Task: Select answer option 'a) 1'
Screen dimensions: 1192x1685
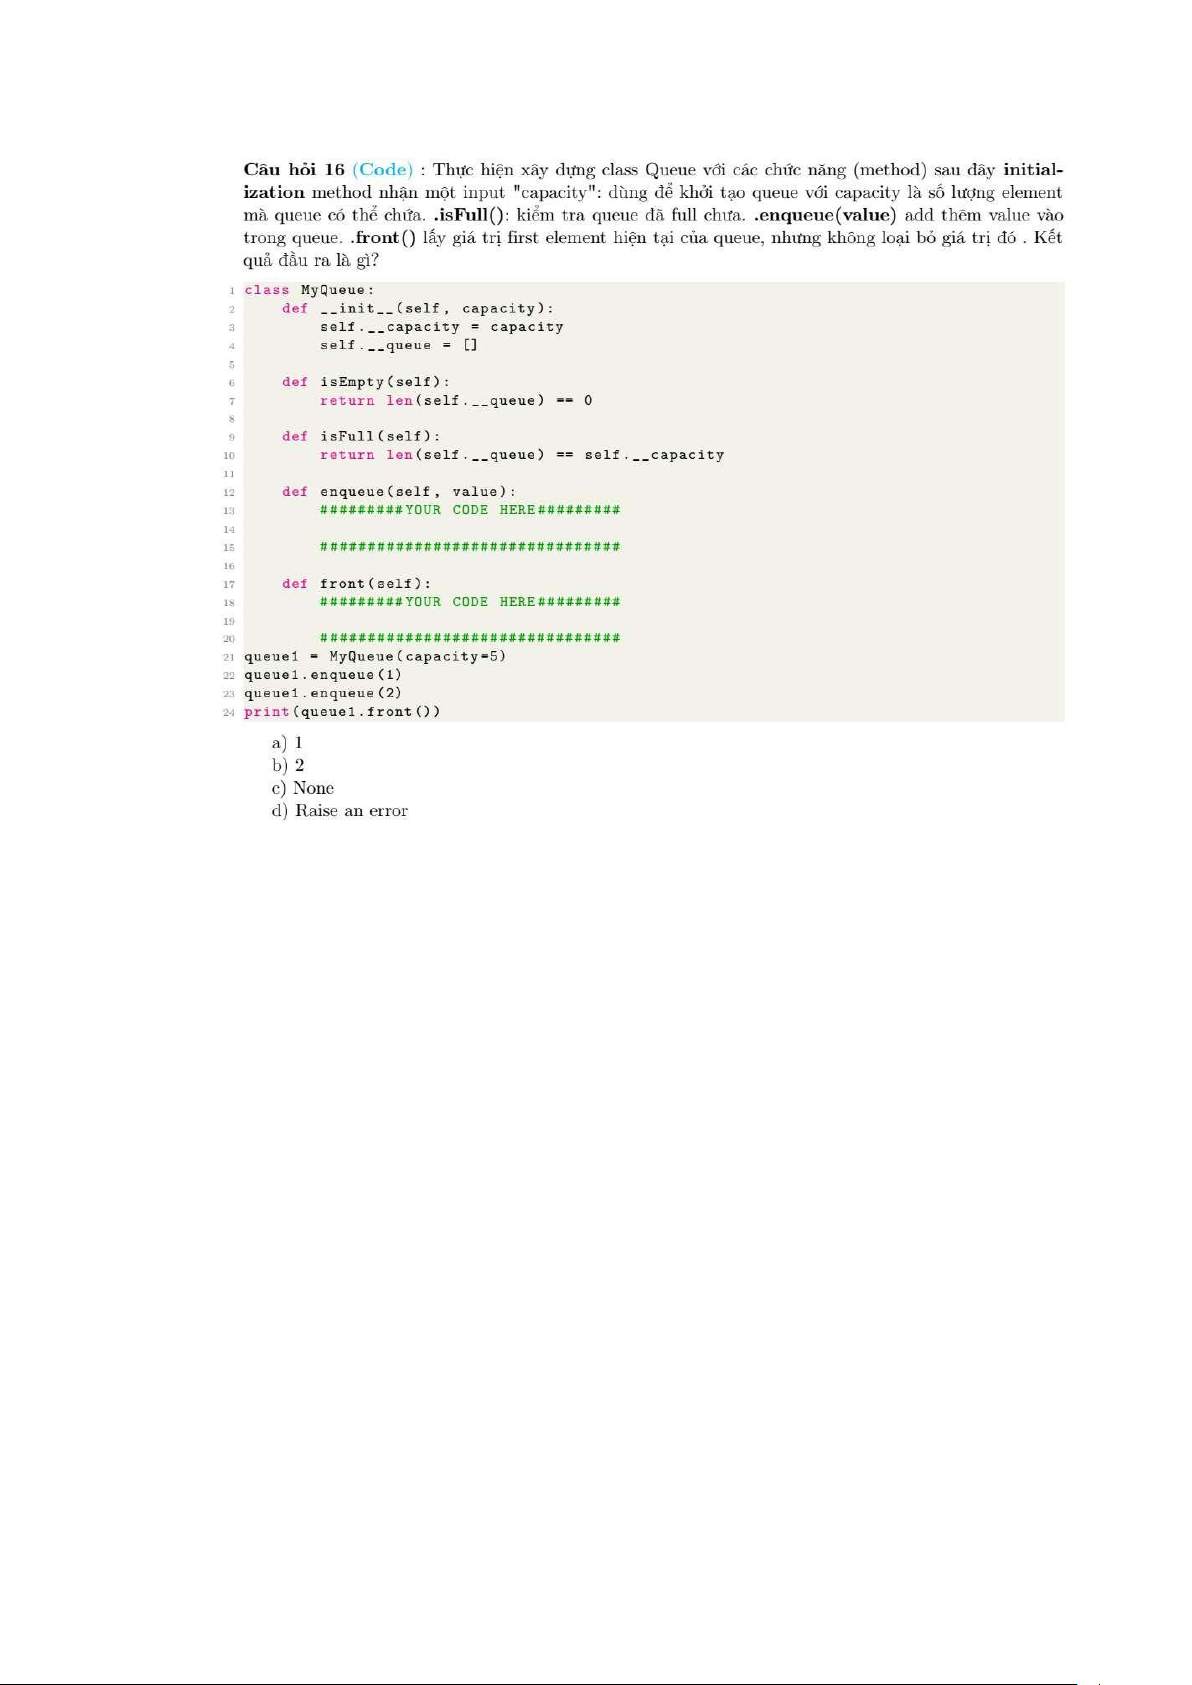Action: point(287,743)
